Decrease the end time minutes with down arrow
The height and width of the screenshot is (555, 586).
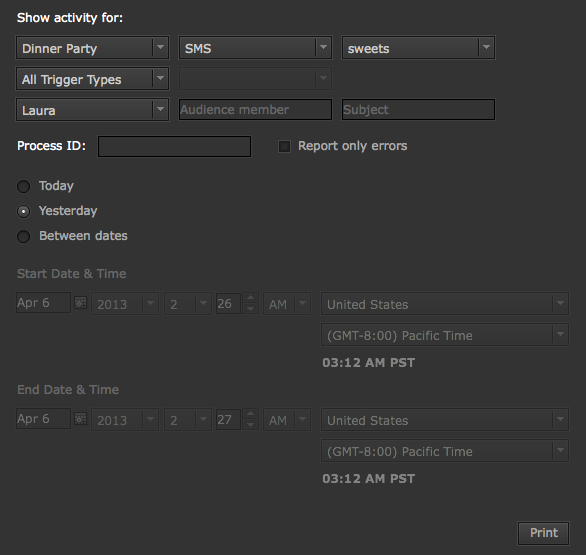(250, 425)
